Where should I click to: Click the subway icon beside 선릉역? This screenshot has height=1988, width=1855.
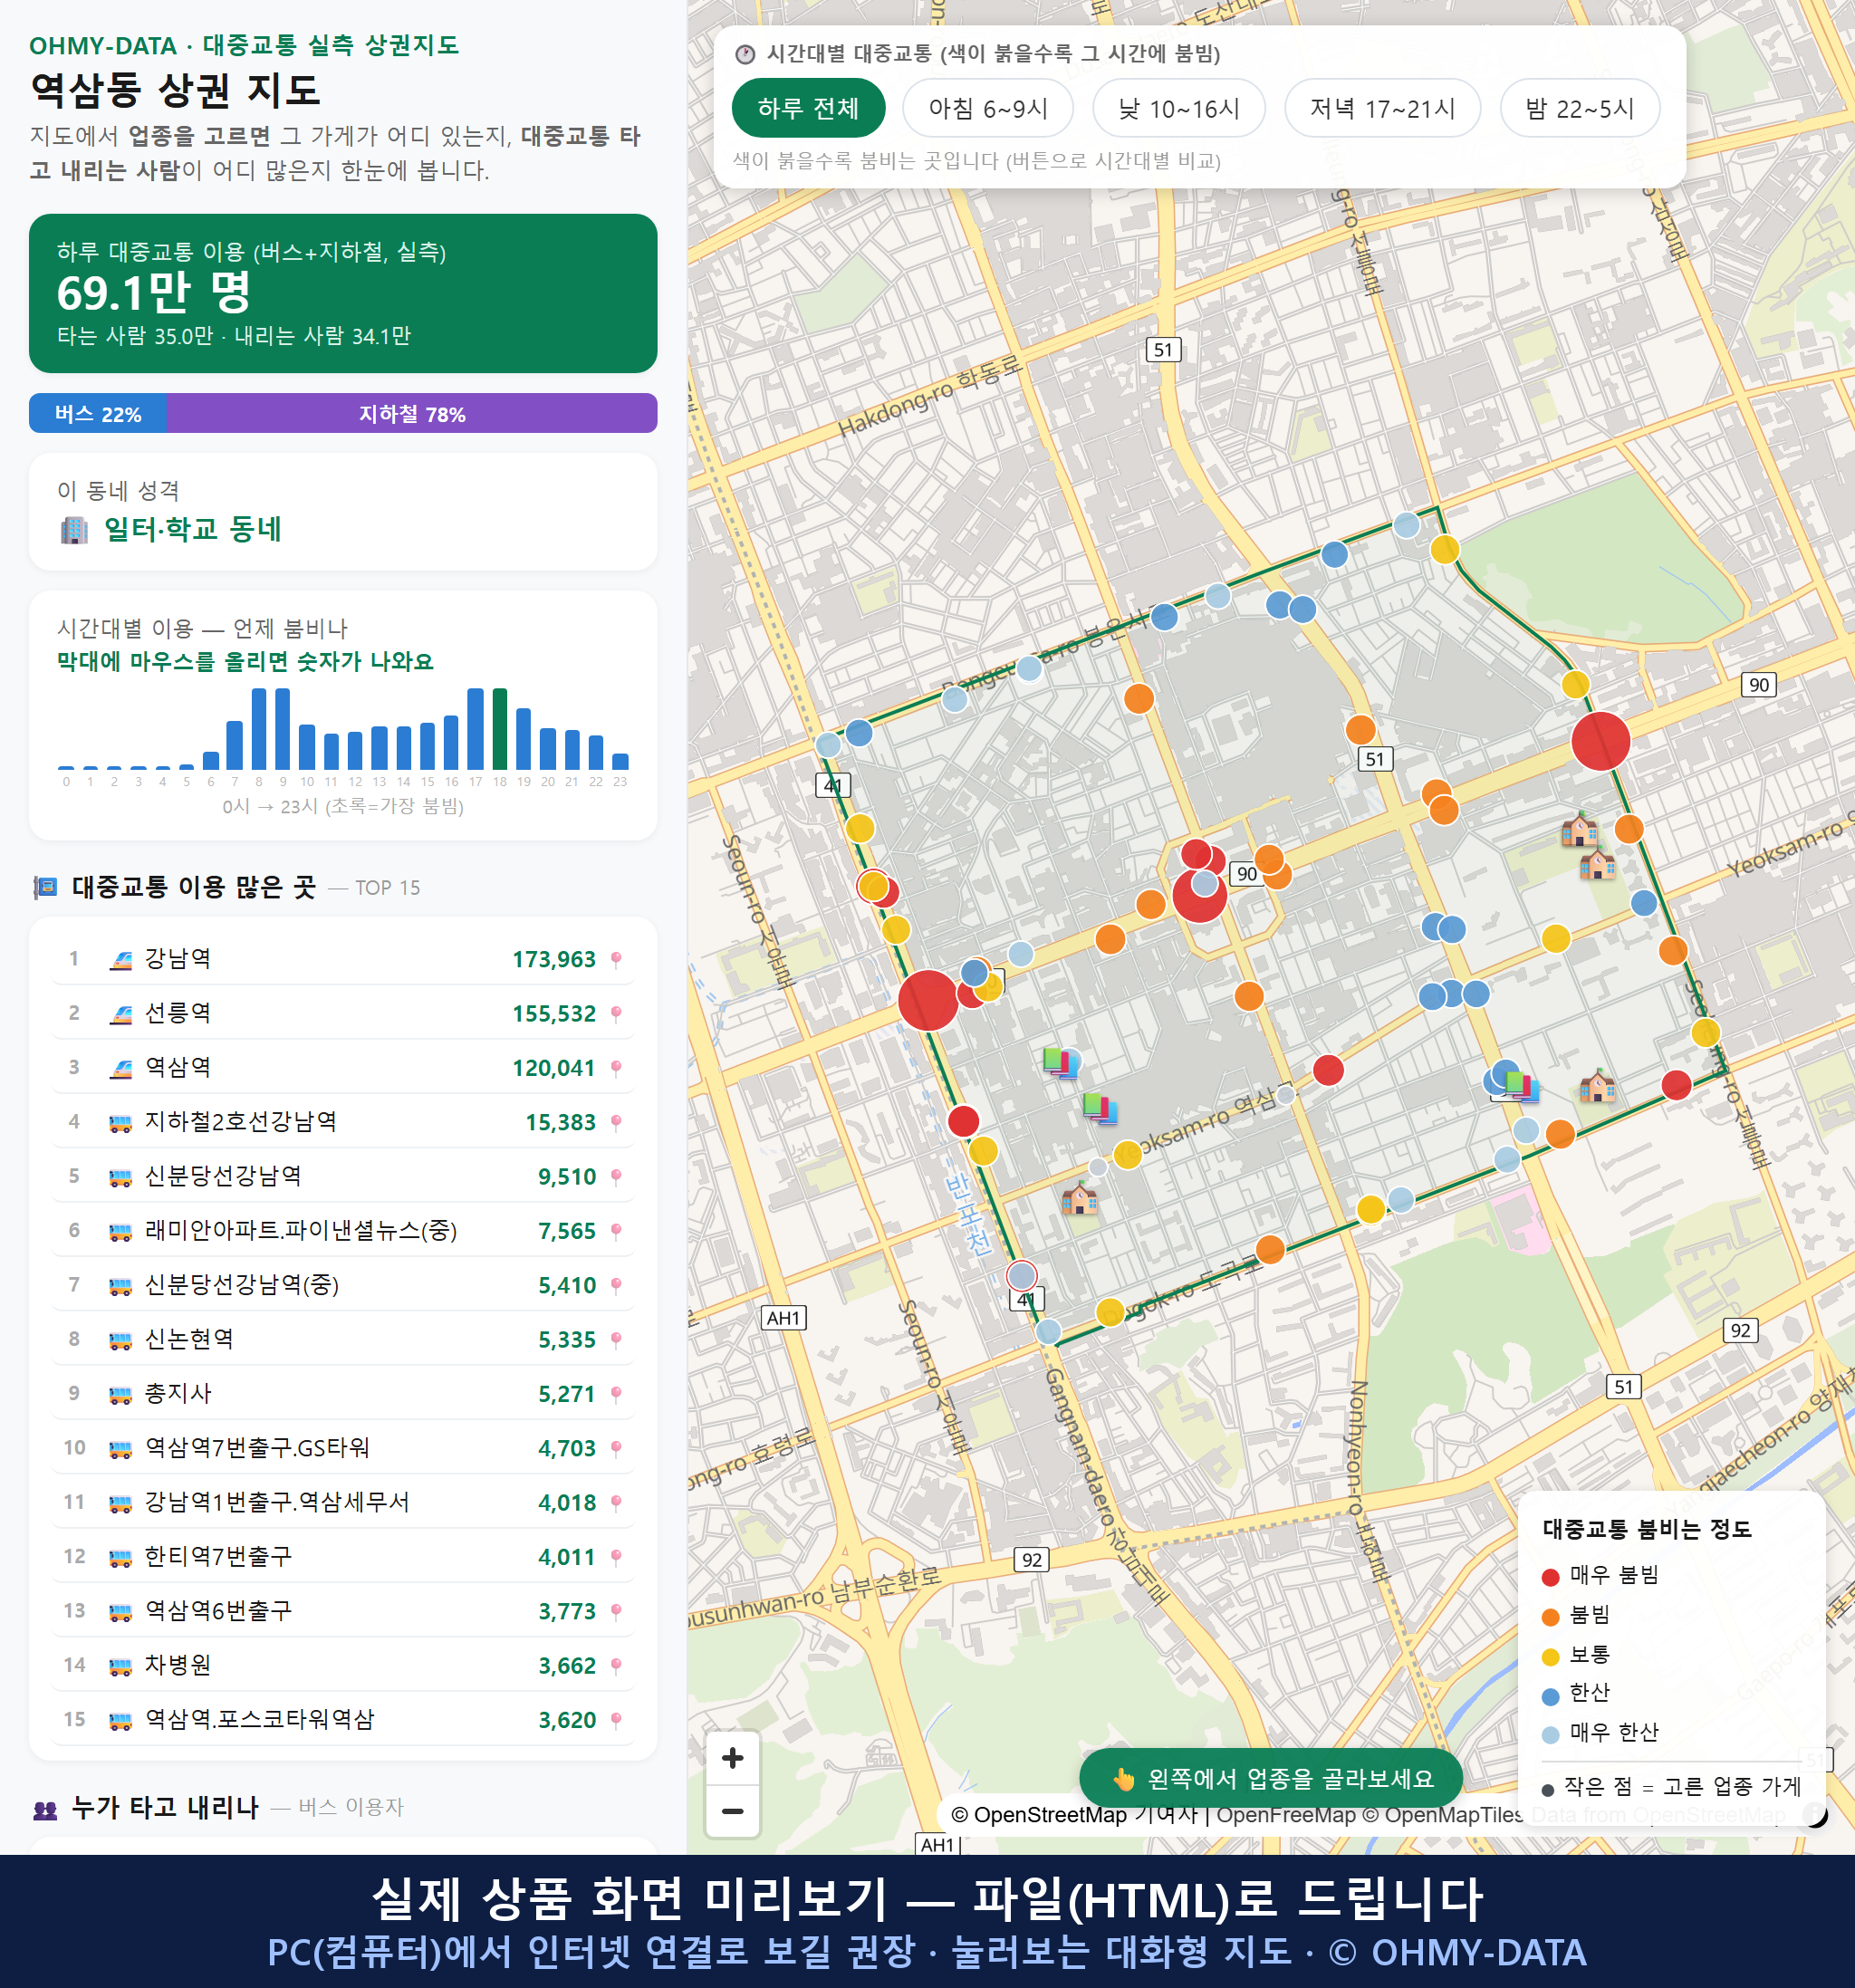[x=121, y=1014]
